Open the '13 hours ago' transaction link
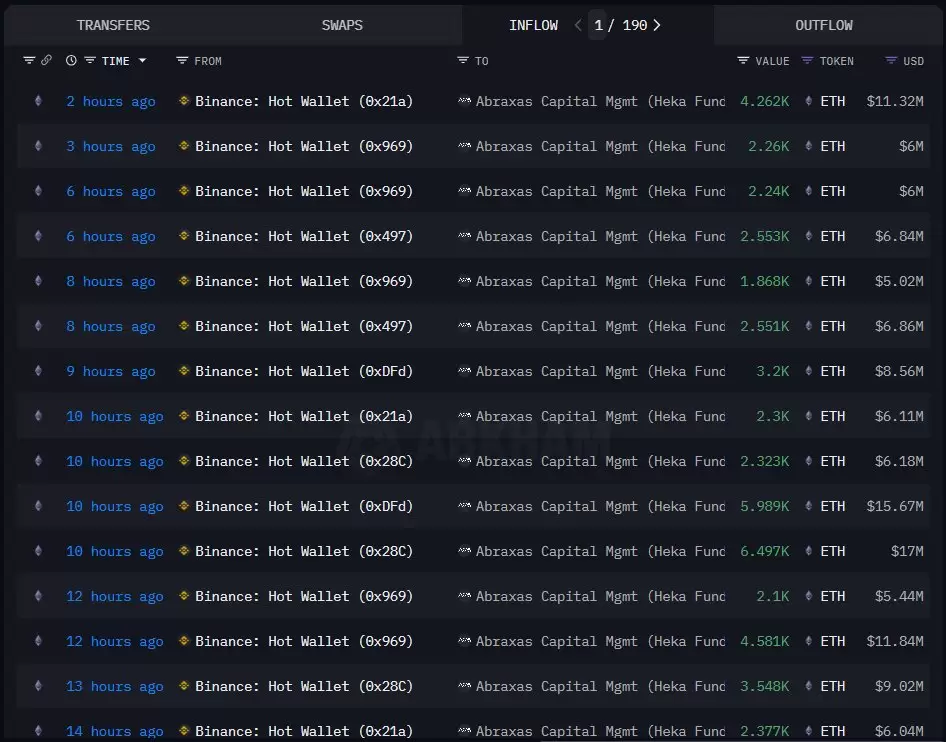The height and width of the screenshot is (742, 946). point(115,687)
